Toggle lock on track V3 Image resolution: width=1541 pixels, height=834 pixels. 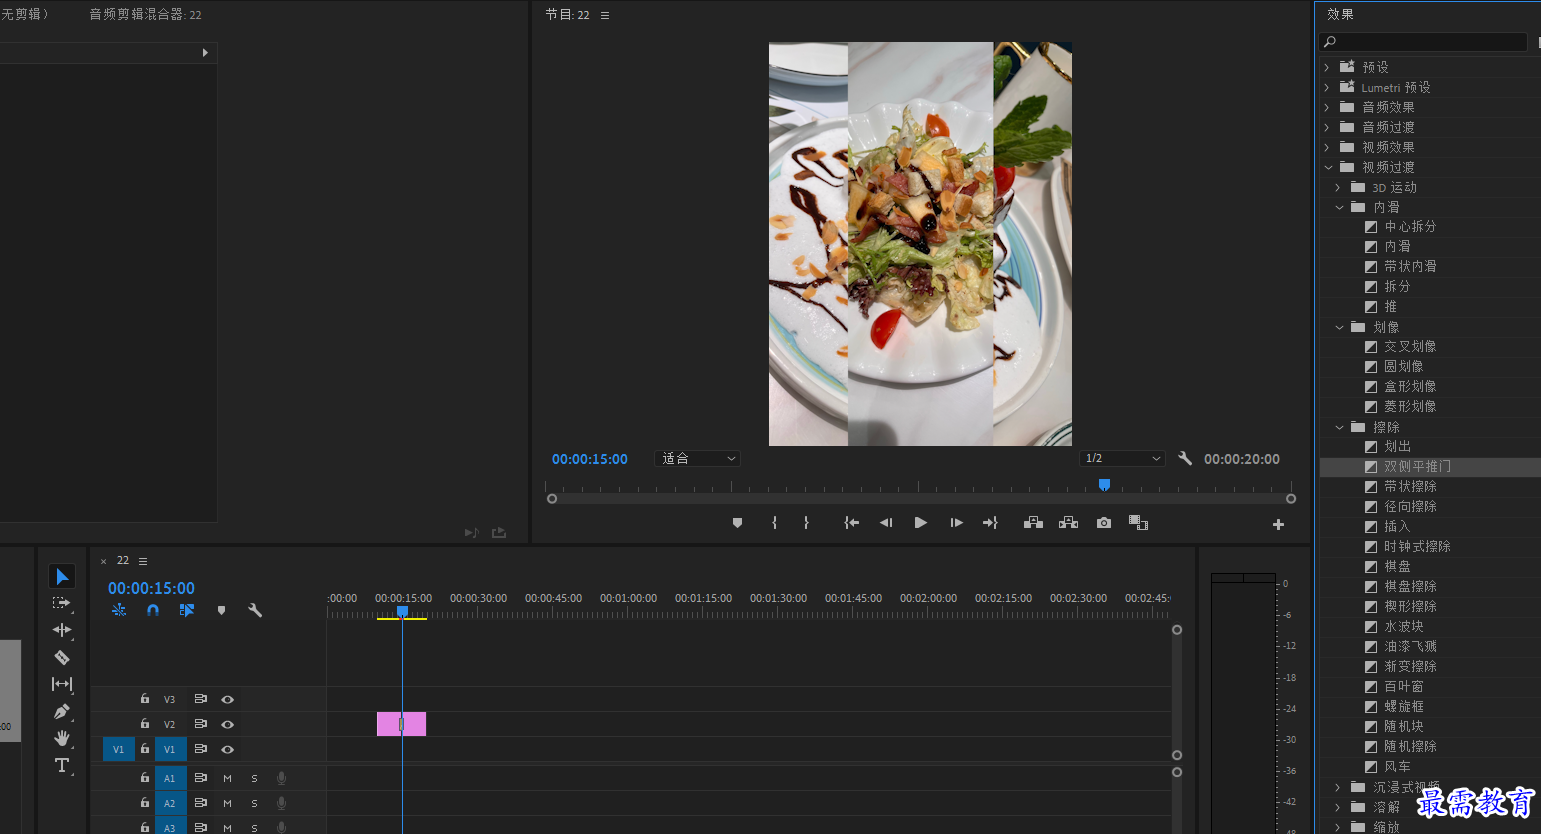145,699
